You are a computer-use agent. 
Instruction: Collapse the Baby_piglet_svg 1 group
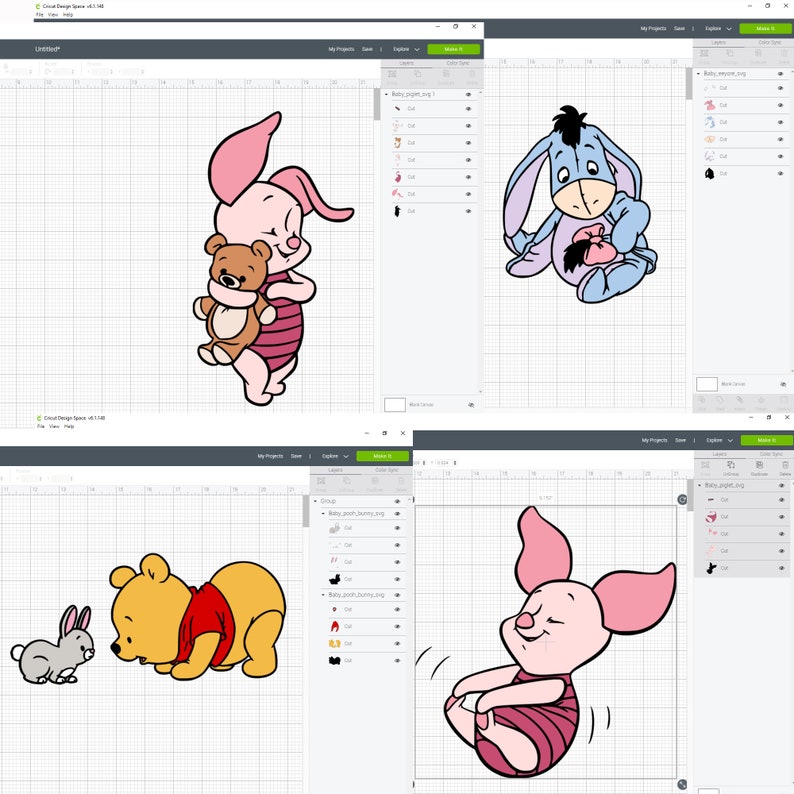386,95
